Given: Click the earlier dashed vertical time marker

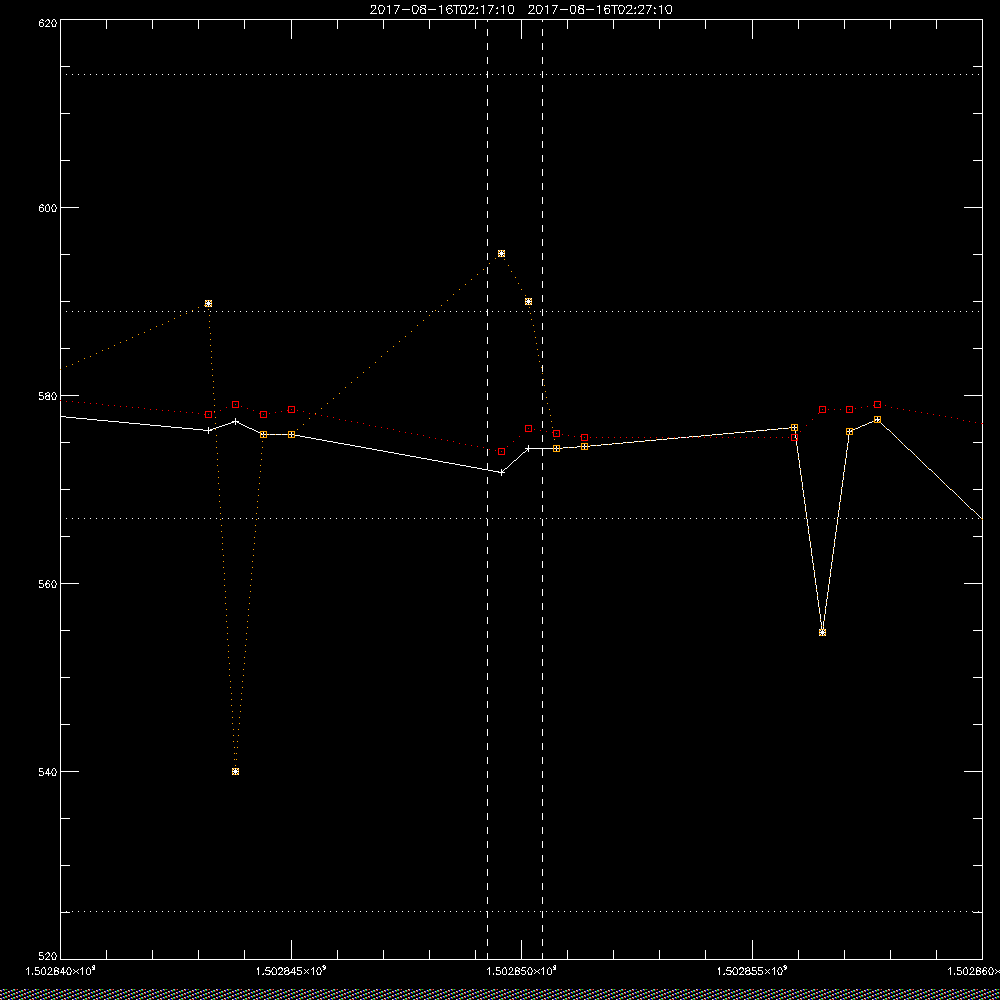Looking at the screenshot, I should click(x=487, y=488).
